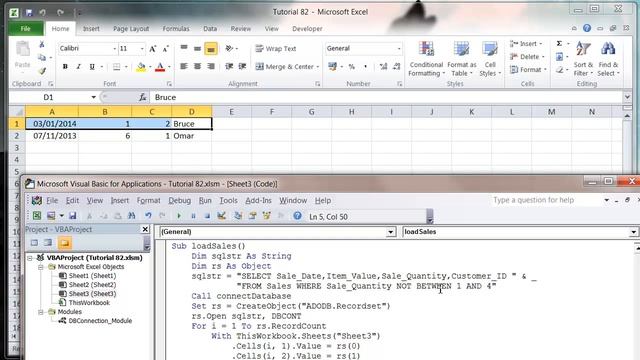Image resolution: width=640 pixels, height=360 pixels.
Task: Select ThisWorkbook in project tree
Action: click(x=89, y=303)
